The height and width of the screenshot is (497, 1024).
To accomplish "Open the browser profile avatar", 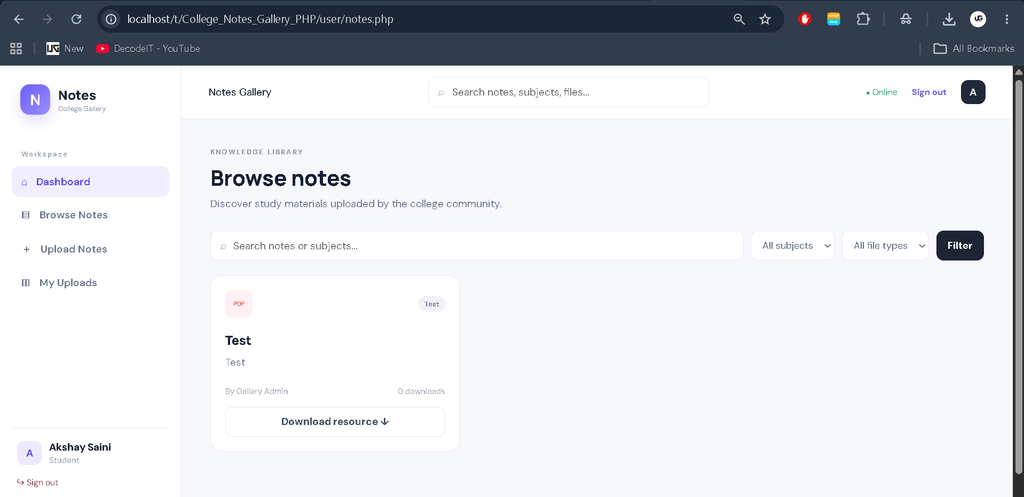I will pyautogui.click(x=978, y=19).
